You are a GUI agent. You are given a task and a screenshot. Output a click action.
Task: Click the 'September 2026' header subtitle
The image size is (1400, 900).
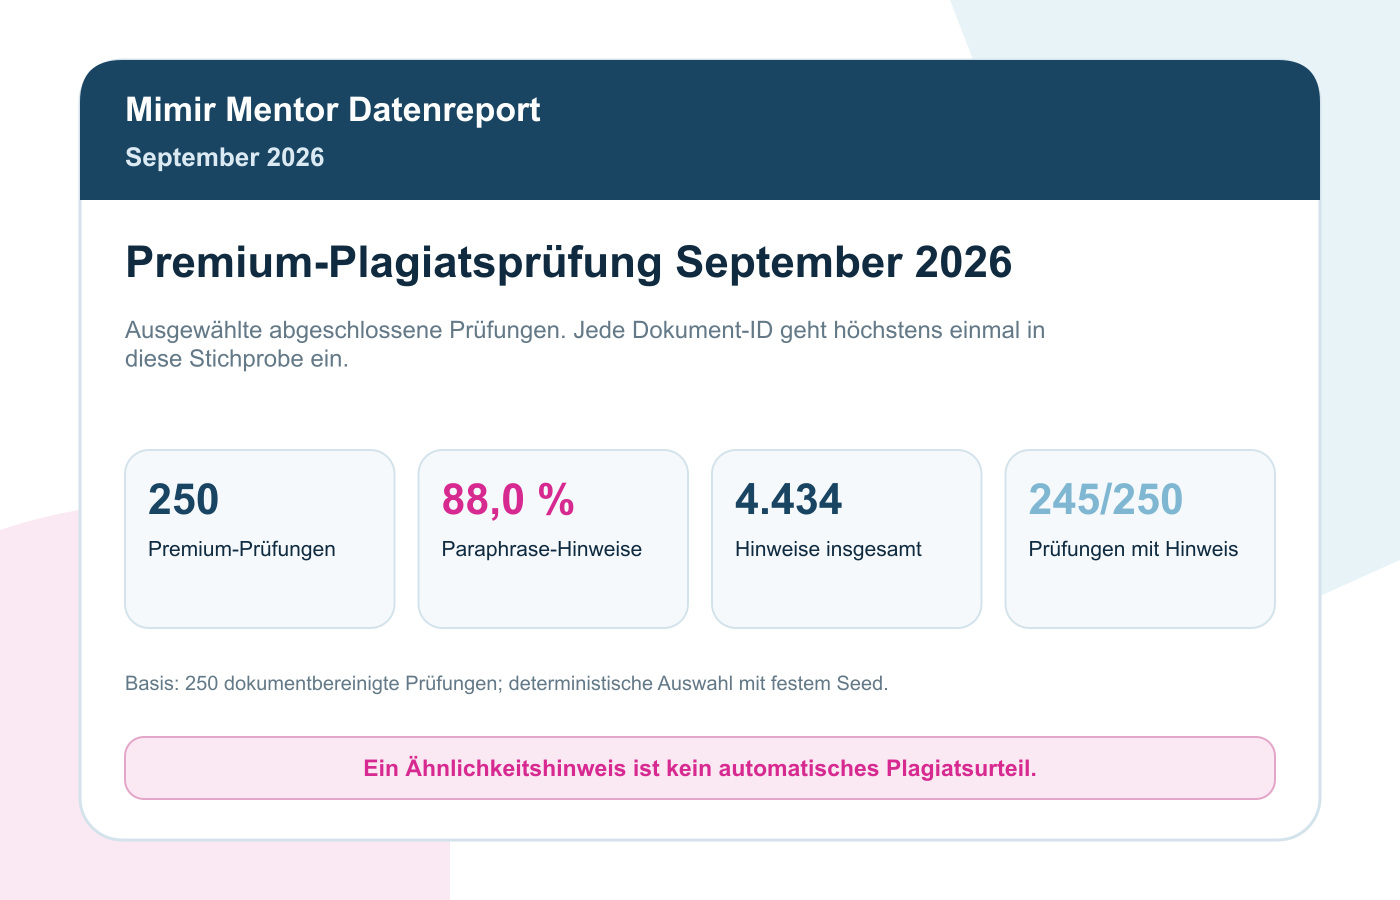(224, 157)
